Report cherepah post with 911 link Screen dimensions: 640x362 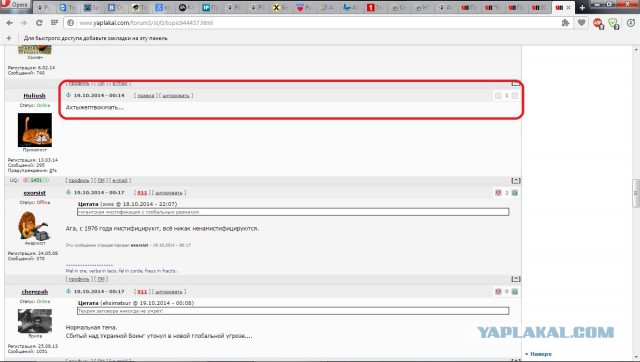coord(142,292)
